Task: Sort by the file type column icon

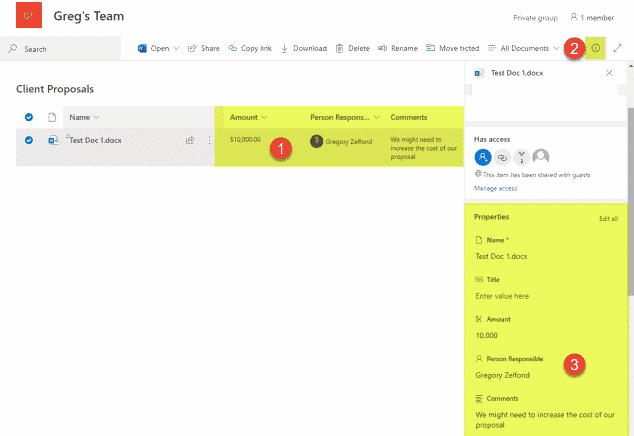Action: [x=52, y=117]
